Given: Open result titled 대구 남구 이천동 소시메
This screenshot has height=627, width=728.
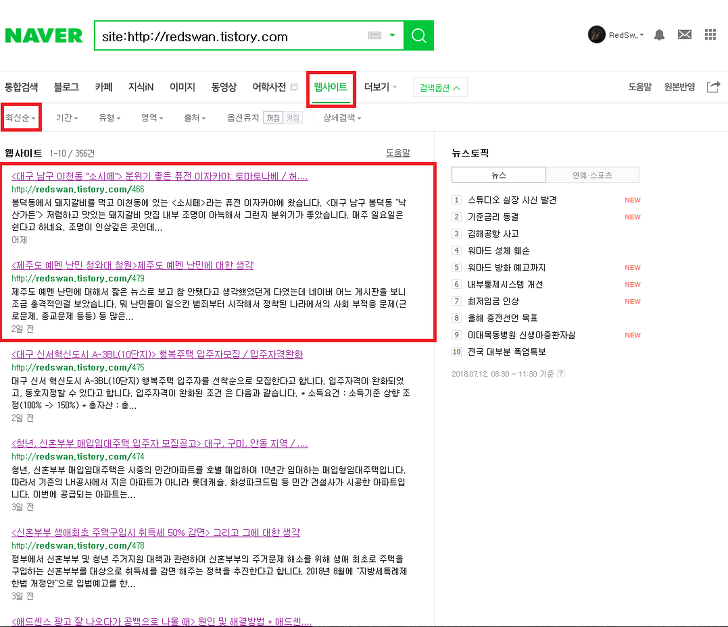Looking at the screenshot, I should pos(160,176).
